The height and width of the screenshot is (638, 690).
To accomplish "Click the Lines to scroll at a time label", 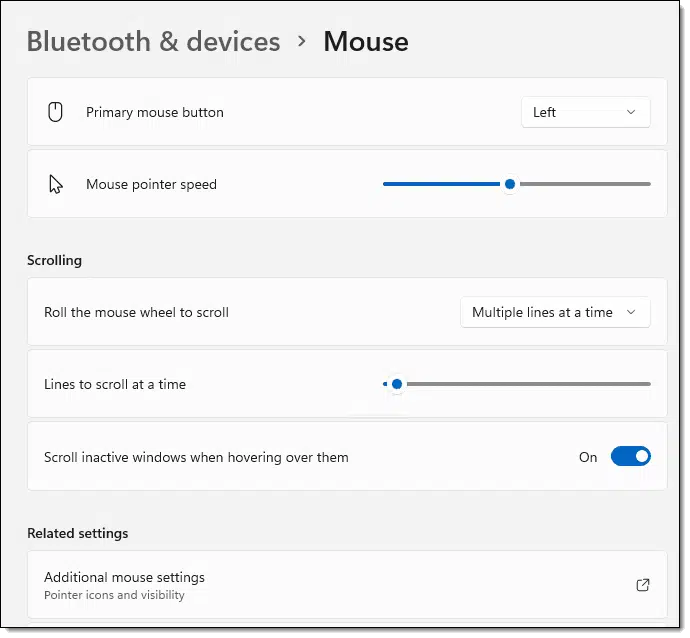I will pyautogui.click(x=115, y=385).
